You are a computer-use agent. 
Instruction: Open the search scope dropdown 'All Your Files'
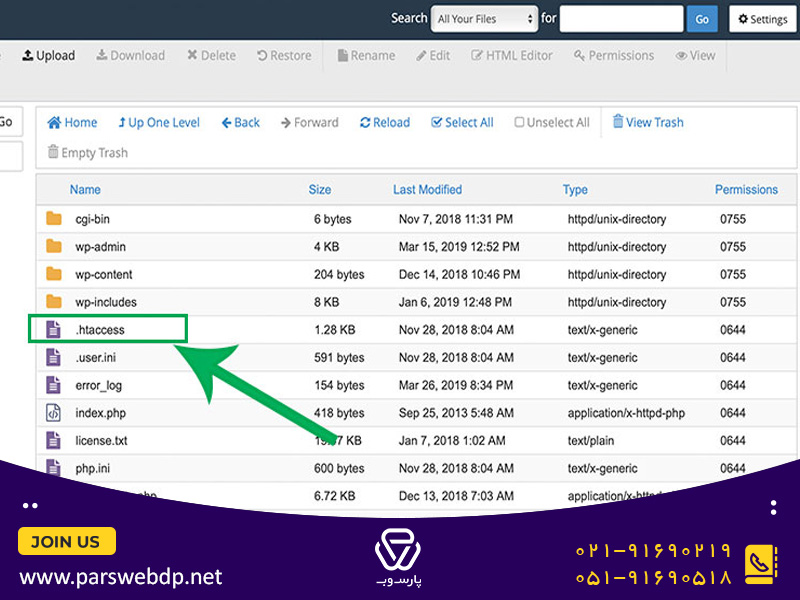pos(484,19)
